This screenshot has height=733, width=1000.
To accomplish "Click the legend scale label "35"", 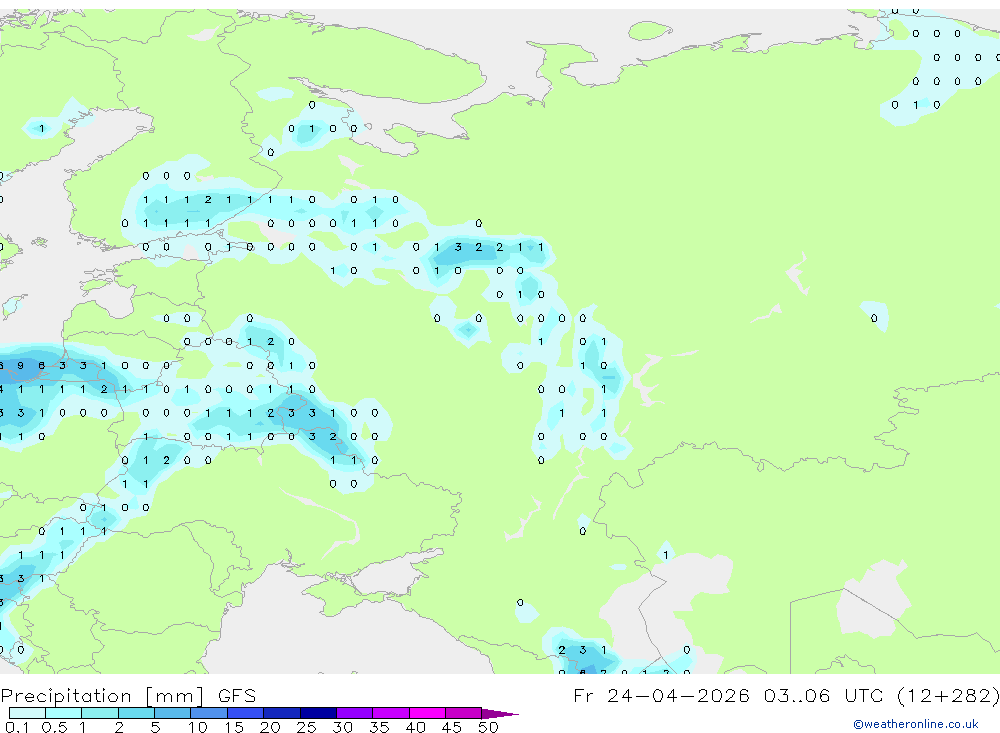I will [x=379, y=727].
